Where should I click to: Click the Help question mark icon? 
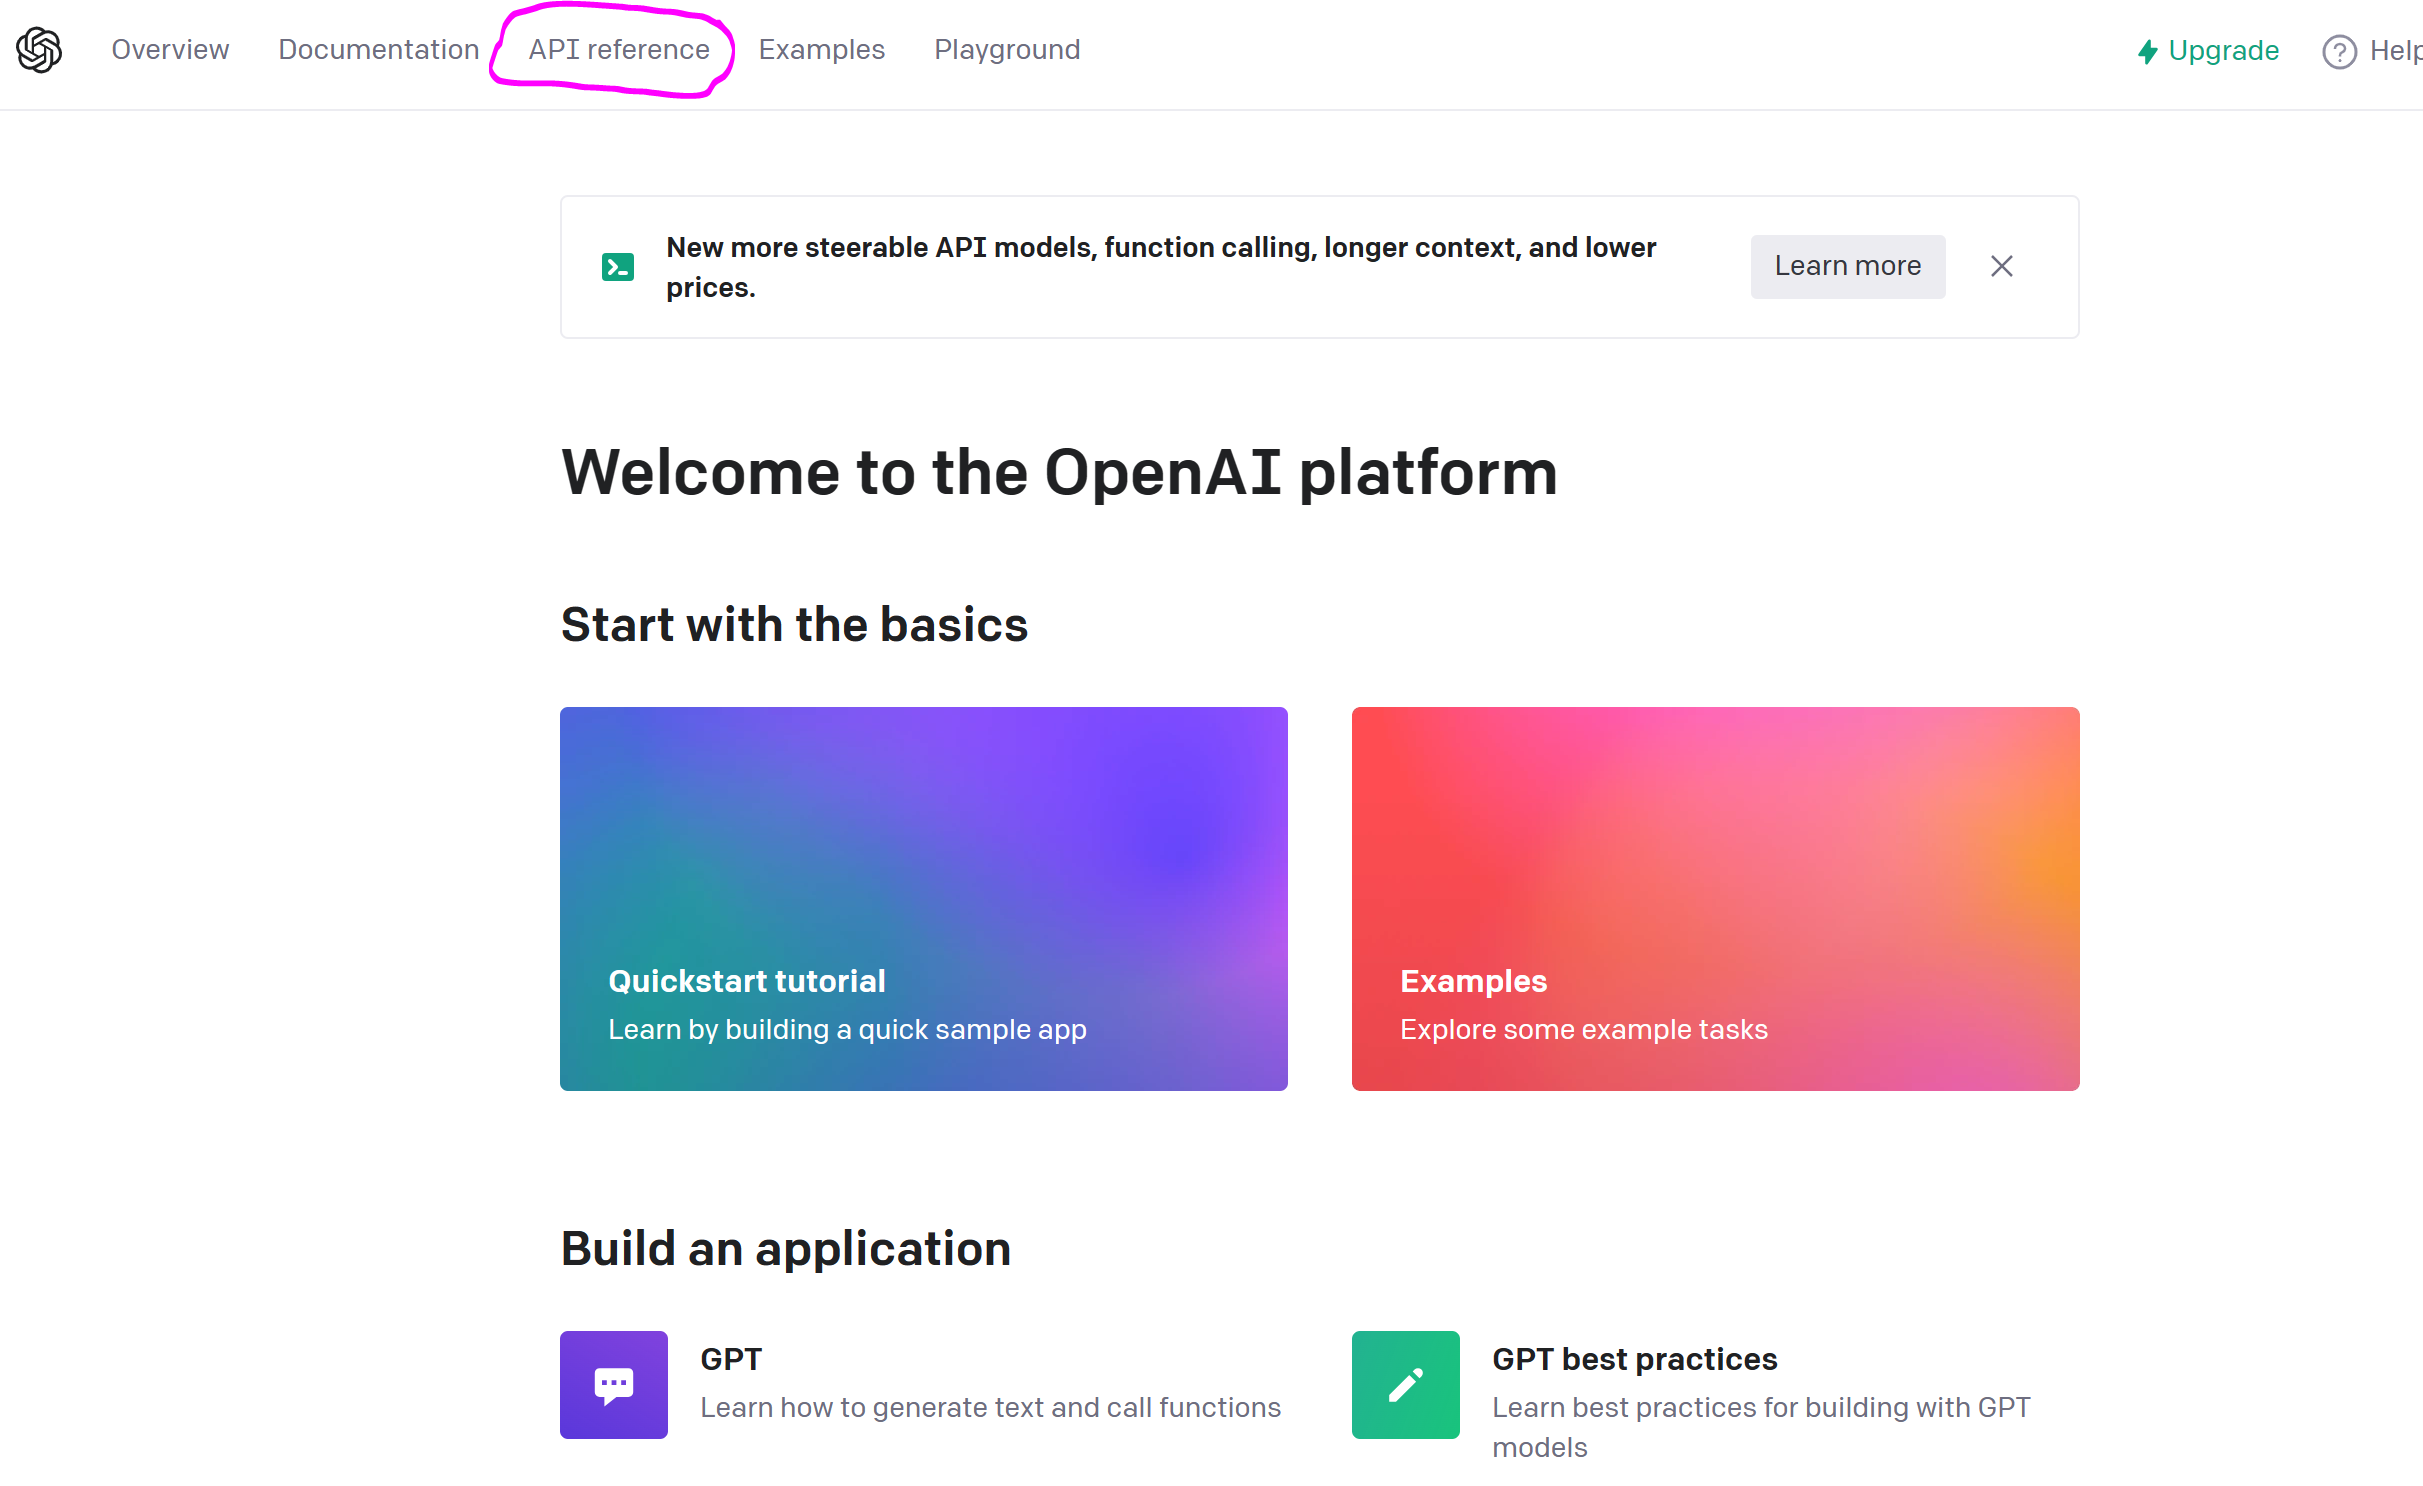[2339, 52]
